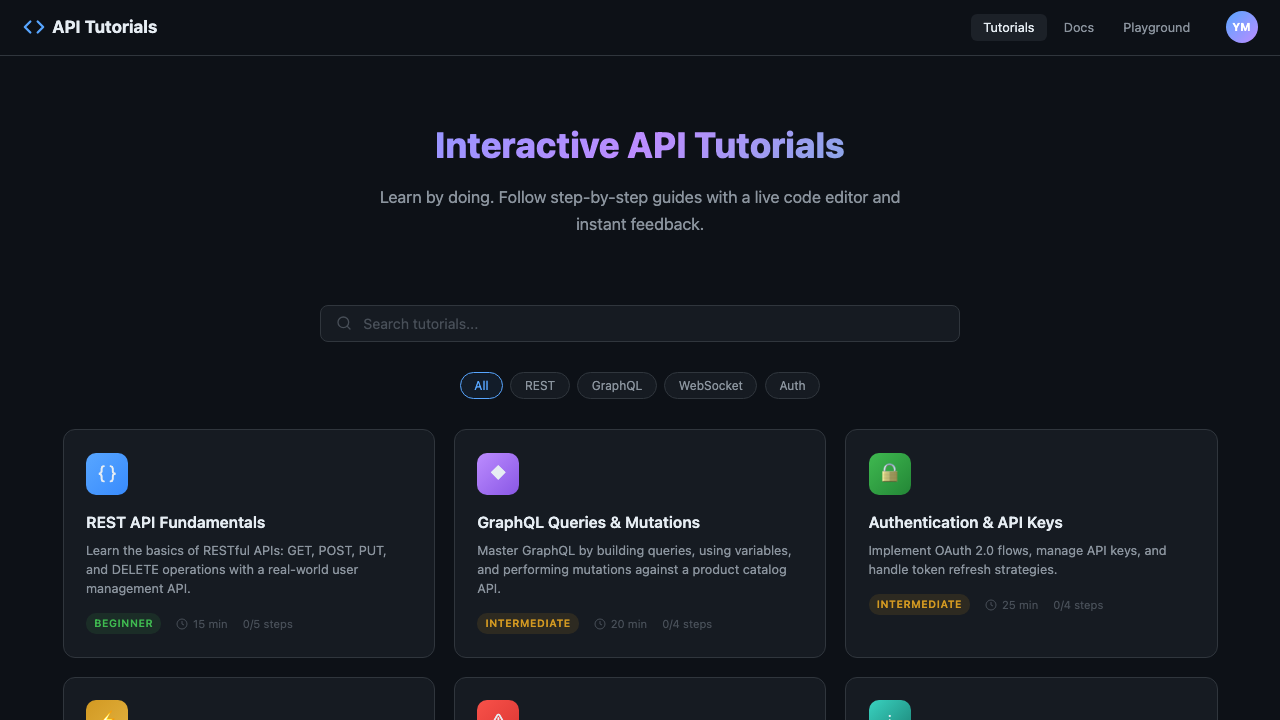Open the Docs nav tab
The image size is (1280, 720).
(x=1078, y=27)
